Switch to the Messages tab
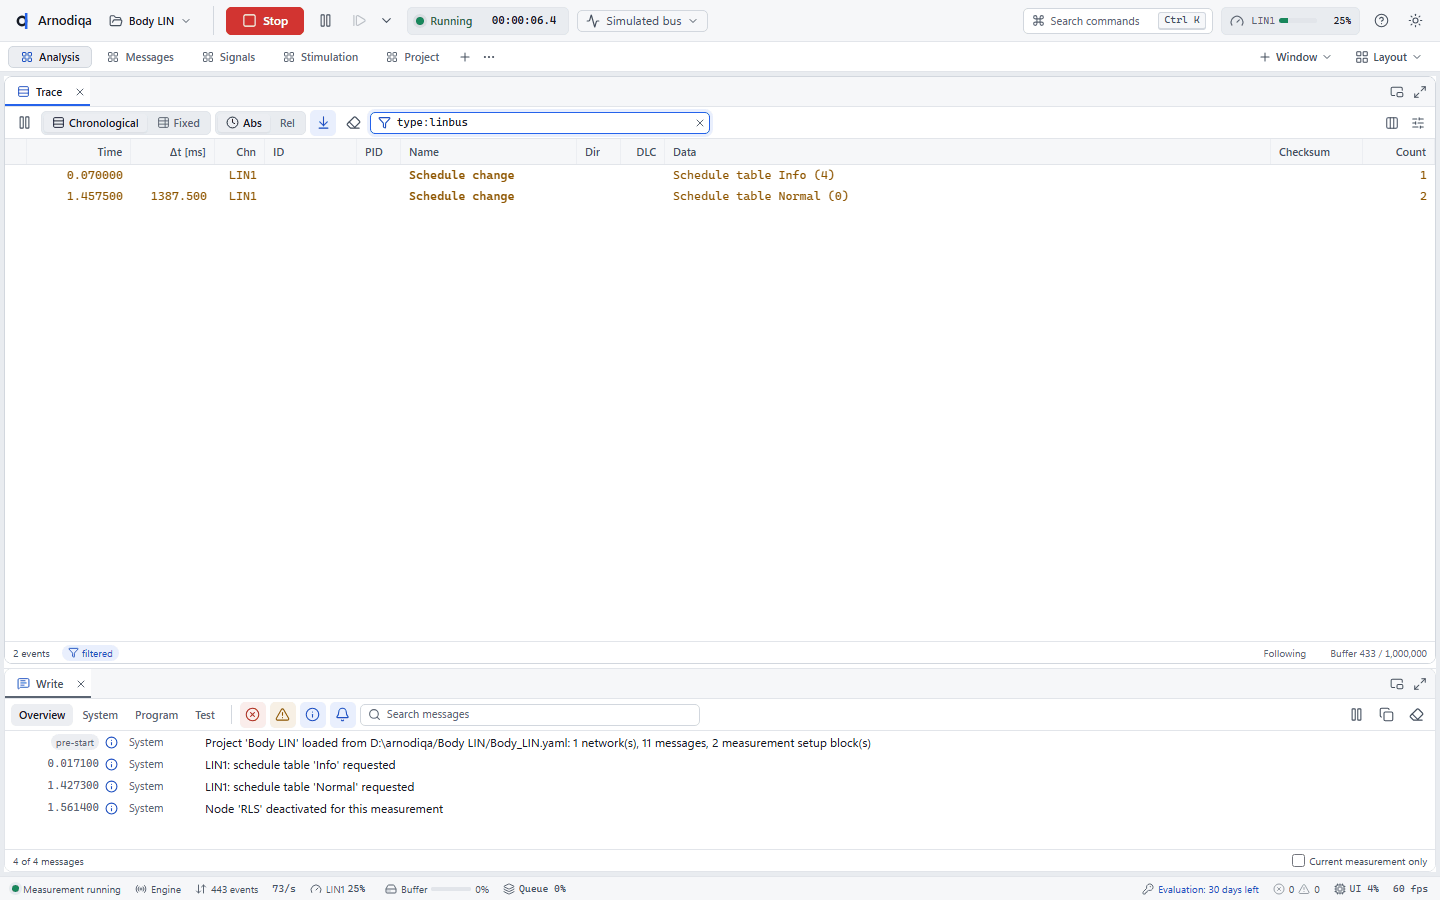This screenshot has width=1440, height=900. tap(141, 57)
